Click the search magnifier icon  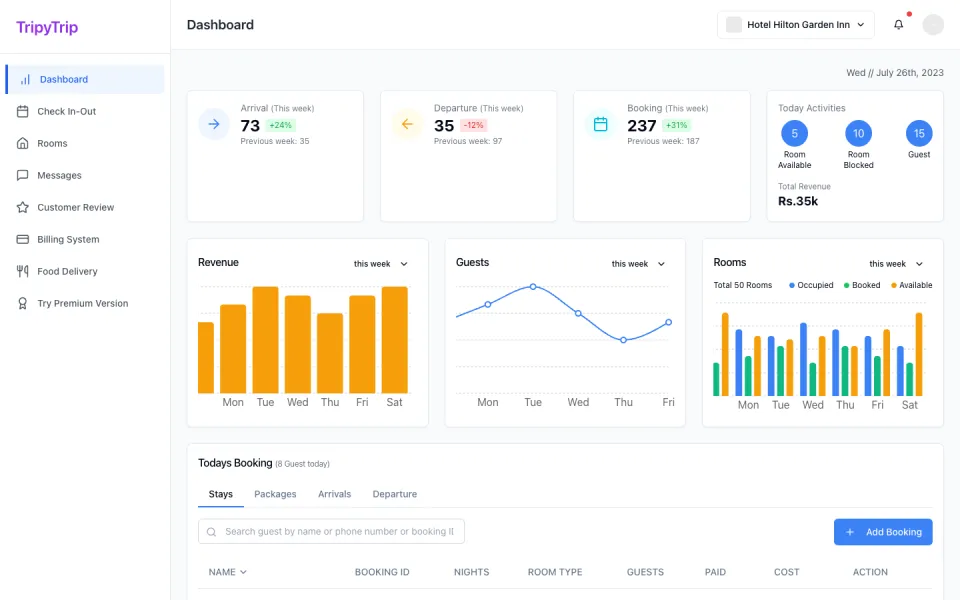pos(211,532)
